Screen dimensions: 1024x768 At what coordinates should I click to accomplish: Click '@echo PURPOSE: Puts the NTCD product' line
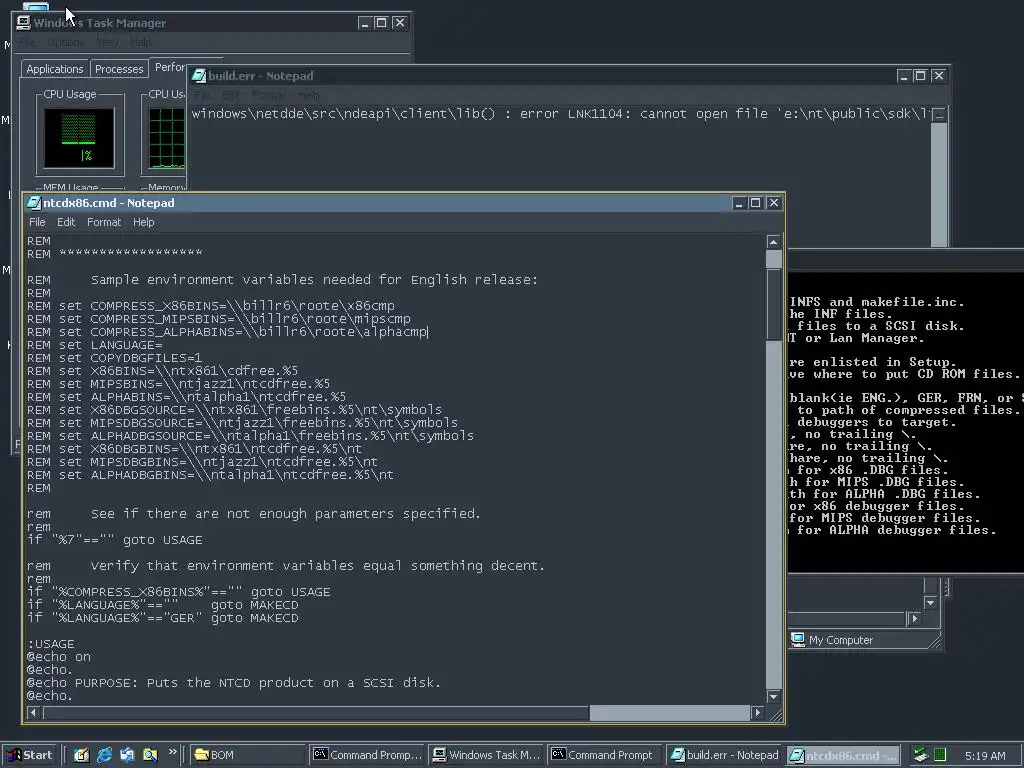234,683
